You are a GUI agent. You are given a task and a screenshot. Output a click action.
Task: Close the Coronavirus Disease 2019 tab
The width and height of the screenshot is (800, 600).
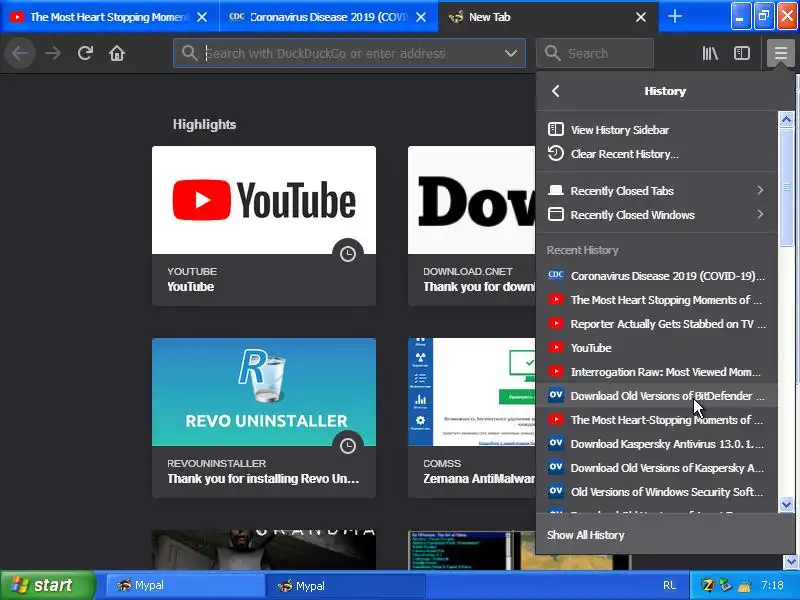[x=421, y=17]
